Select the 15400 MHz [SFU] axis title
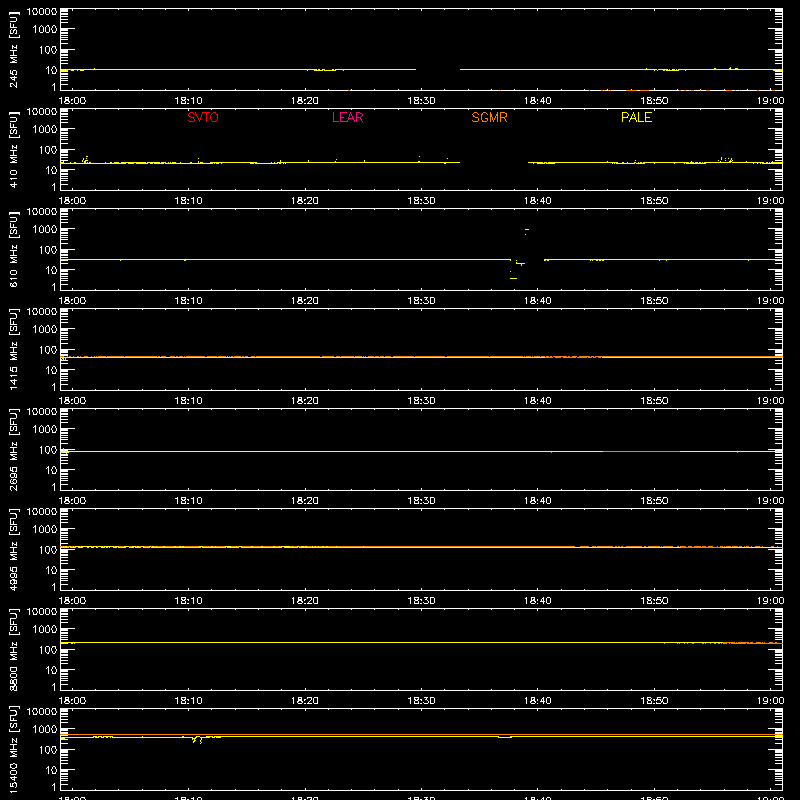 click(13, 749)
